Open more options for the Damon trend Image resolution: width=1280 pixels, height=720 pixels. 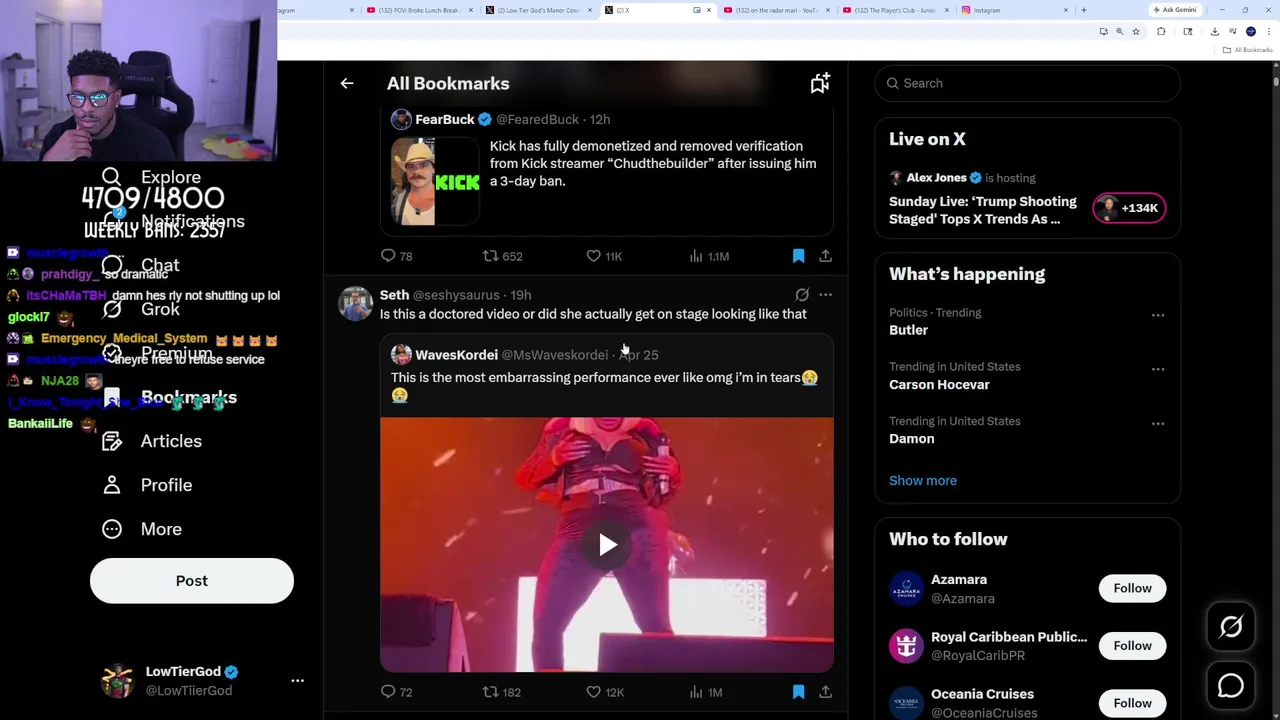(1158, 423)
